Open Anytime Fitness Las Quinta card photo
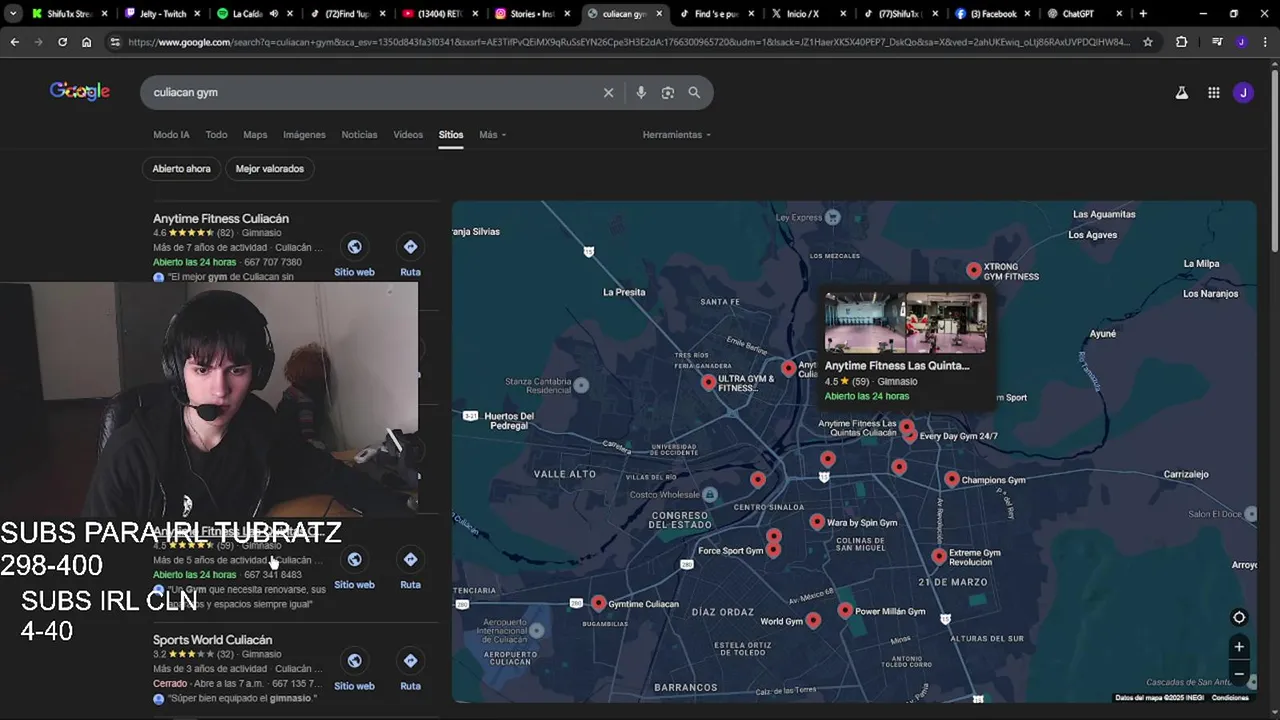The image size is (1280, 720). 905,323
